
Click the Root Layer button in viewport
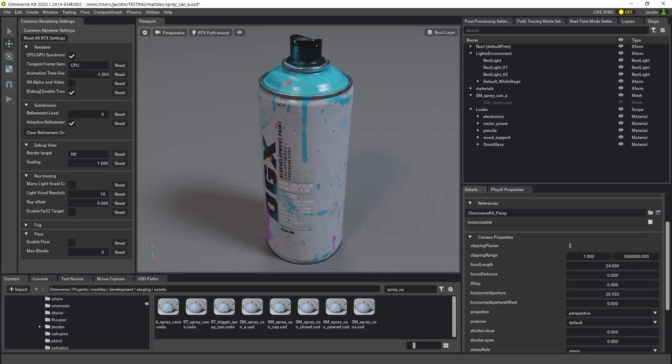point(441,33)
